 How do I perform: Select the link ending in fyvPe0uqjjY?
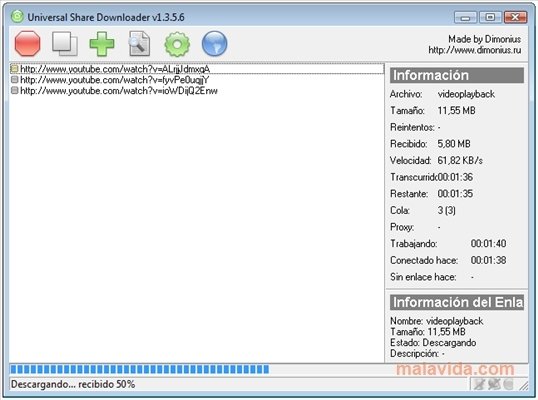115,80
